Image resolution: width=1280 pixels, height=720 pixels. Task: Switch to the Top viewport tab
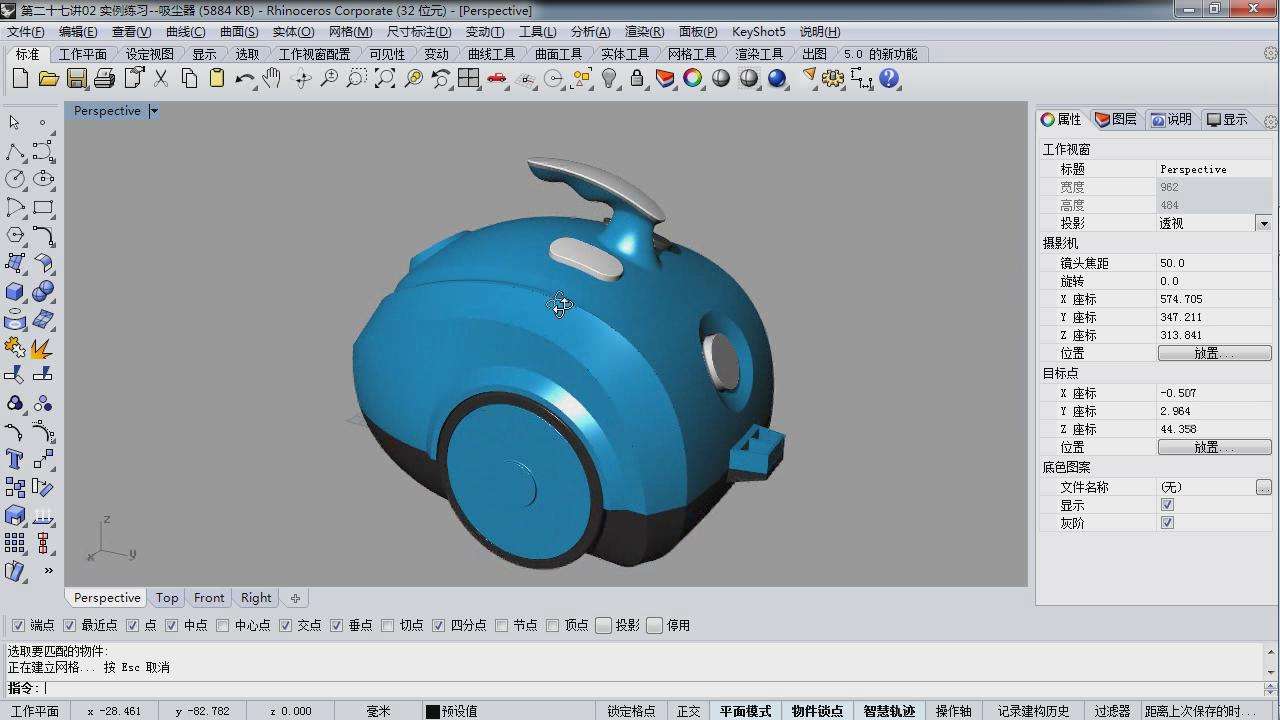167,598
